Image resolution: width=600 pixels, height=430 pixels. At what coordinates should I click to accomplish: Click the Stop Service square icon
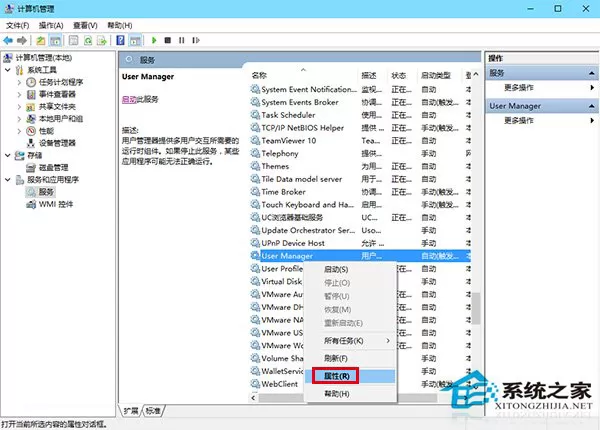[168, 40]
